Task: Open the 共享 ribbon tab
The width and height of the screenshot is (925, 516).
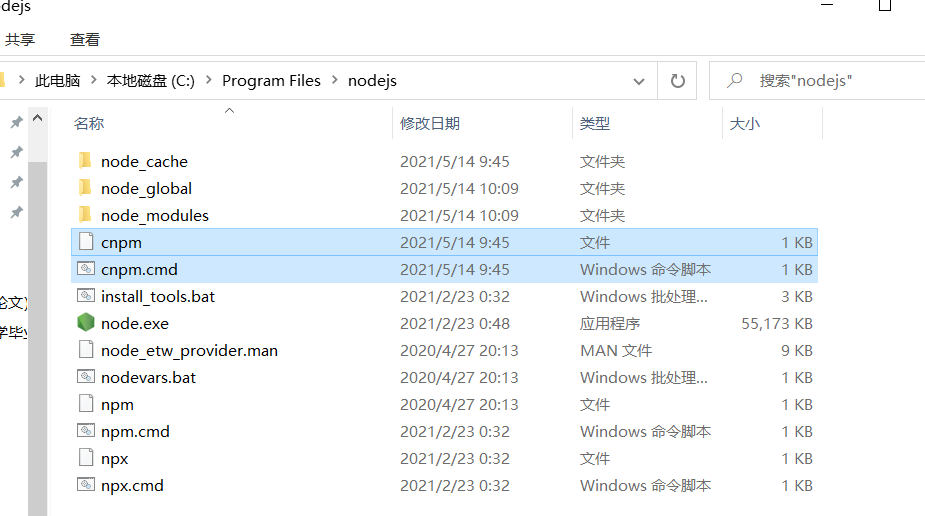Action: click(x=20, y=40)
